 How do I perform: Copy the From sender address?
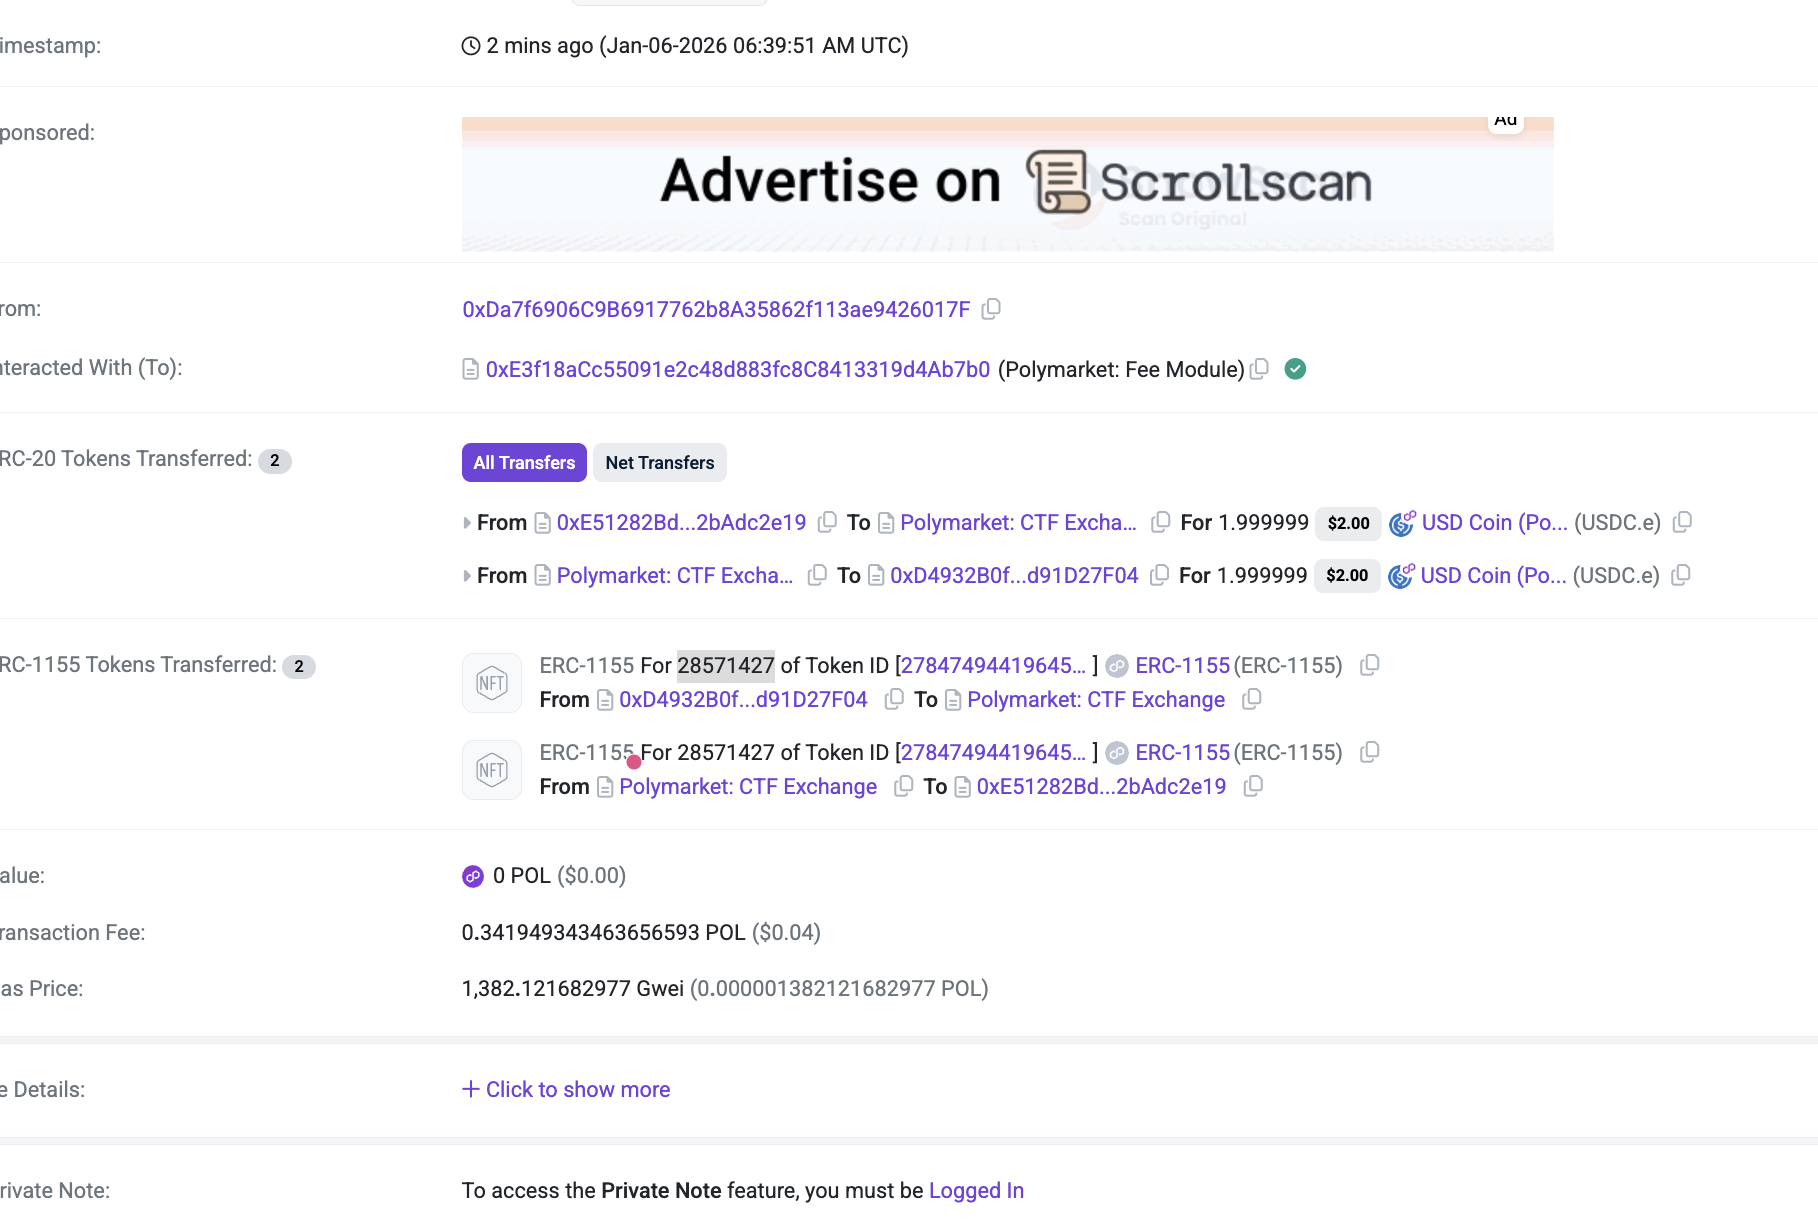pos(991,309)
